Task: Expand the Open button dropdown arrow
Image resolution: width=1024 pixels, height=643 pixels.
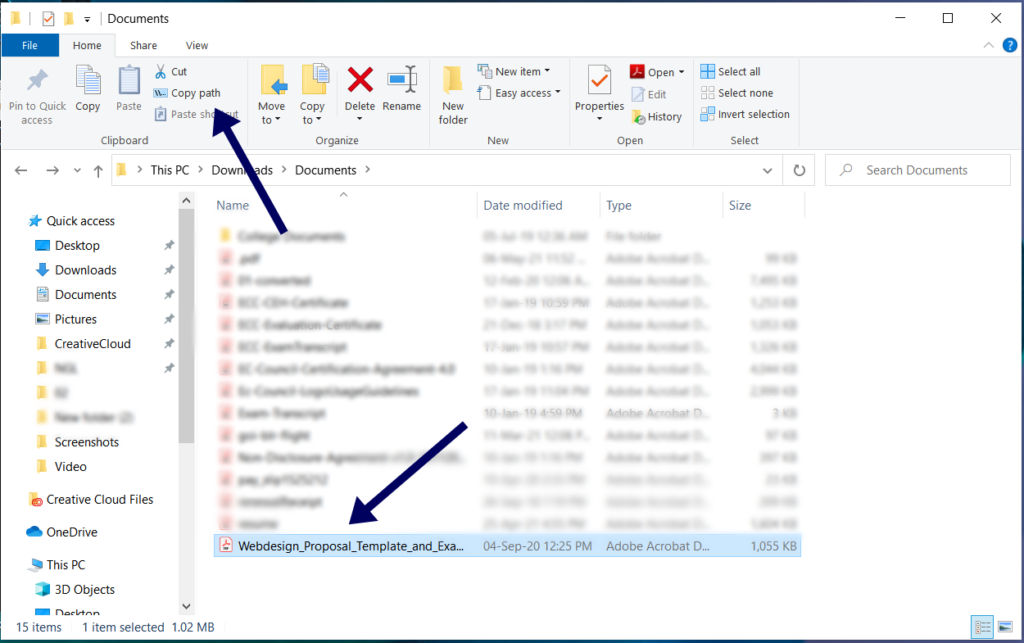Action: 679,71
